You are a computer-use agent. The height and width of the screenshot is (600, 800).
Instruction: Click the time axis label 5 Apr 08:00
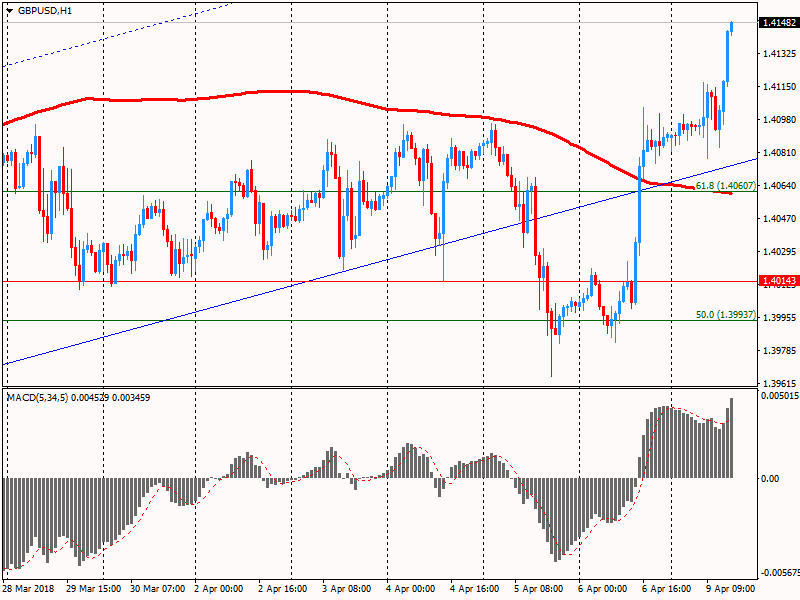[539, 589]
